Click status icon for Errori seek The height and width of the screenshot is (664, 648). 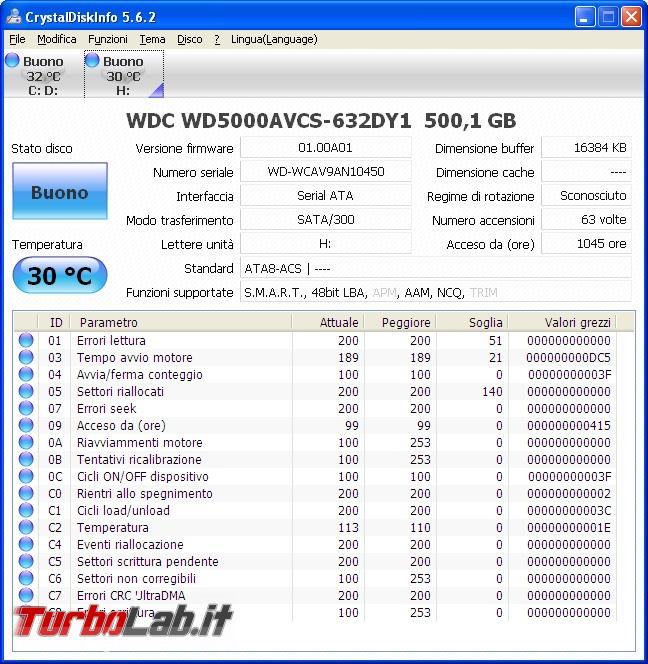click(x=26, y=408)
